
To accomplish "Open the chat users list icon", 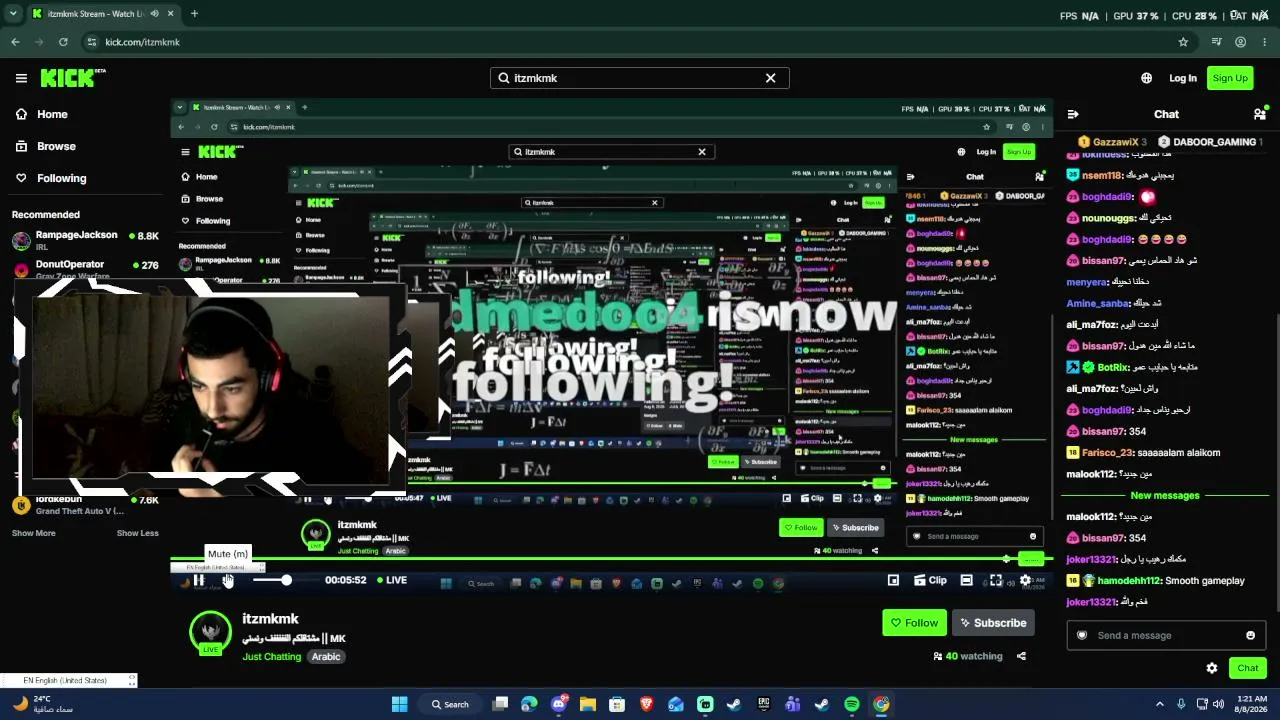I will 1259,114.
